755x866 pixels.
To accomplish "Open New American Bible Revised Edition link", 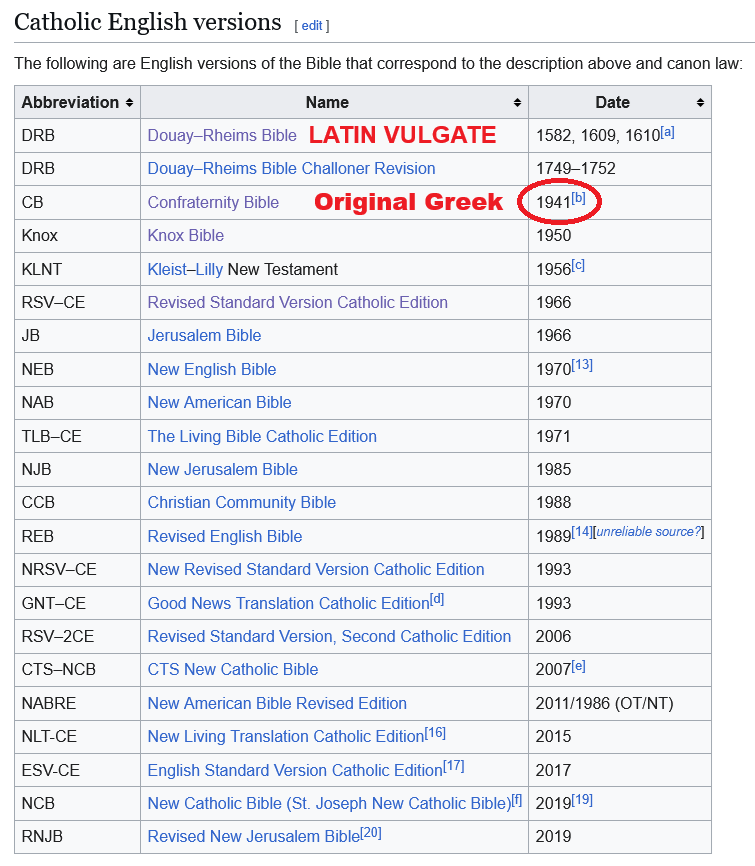I will point(277,703).
